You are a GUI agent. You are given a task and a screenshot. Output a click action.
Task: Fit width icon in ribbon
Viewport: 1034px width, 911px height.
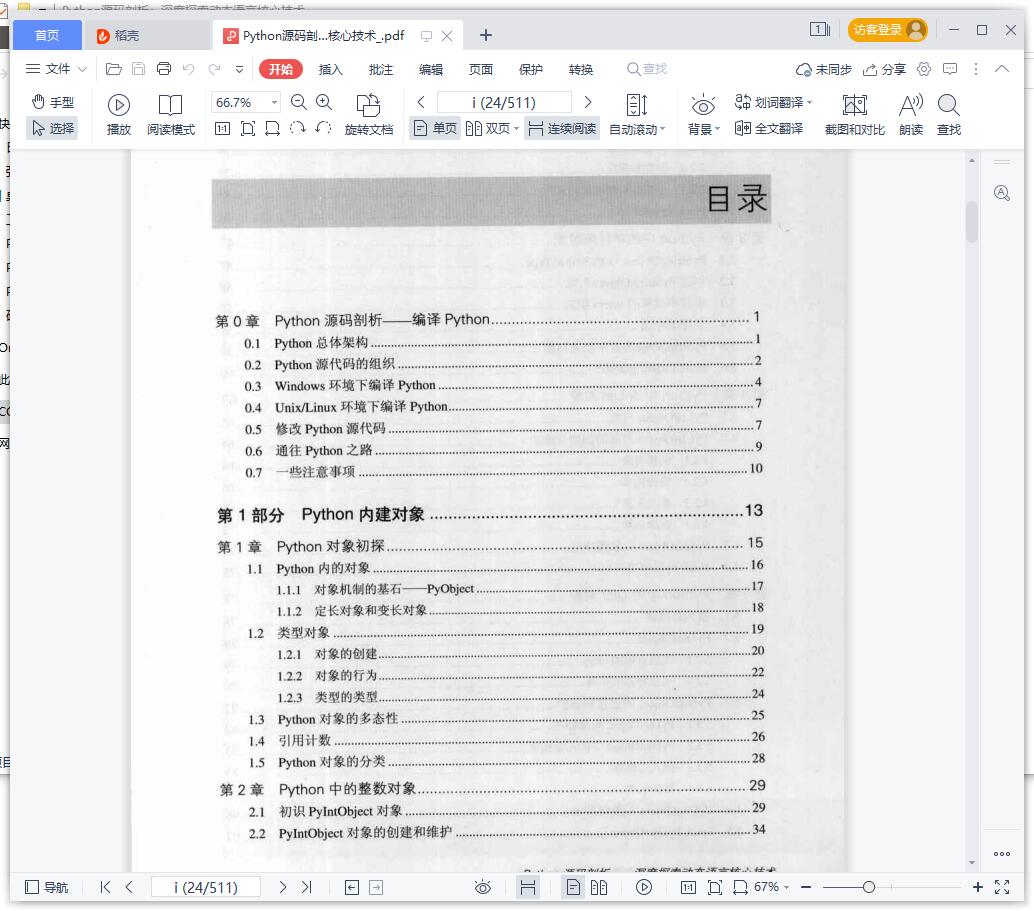pos(272,129)
